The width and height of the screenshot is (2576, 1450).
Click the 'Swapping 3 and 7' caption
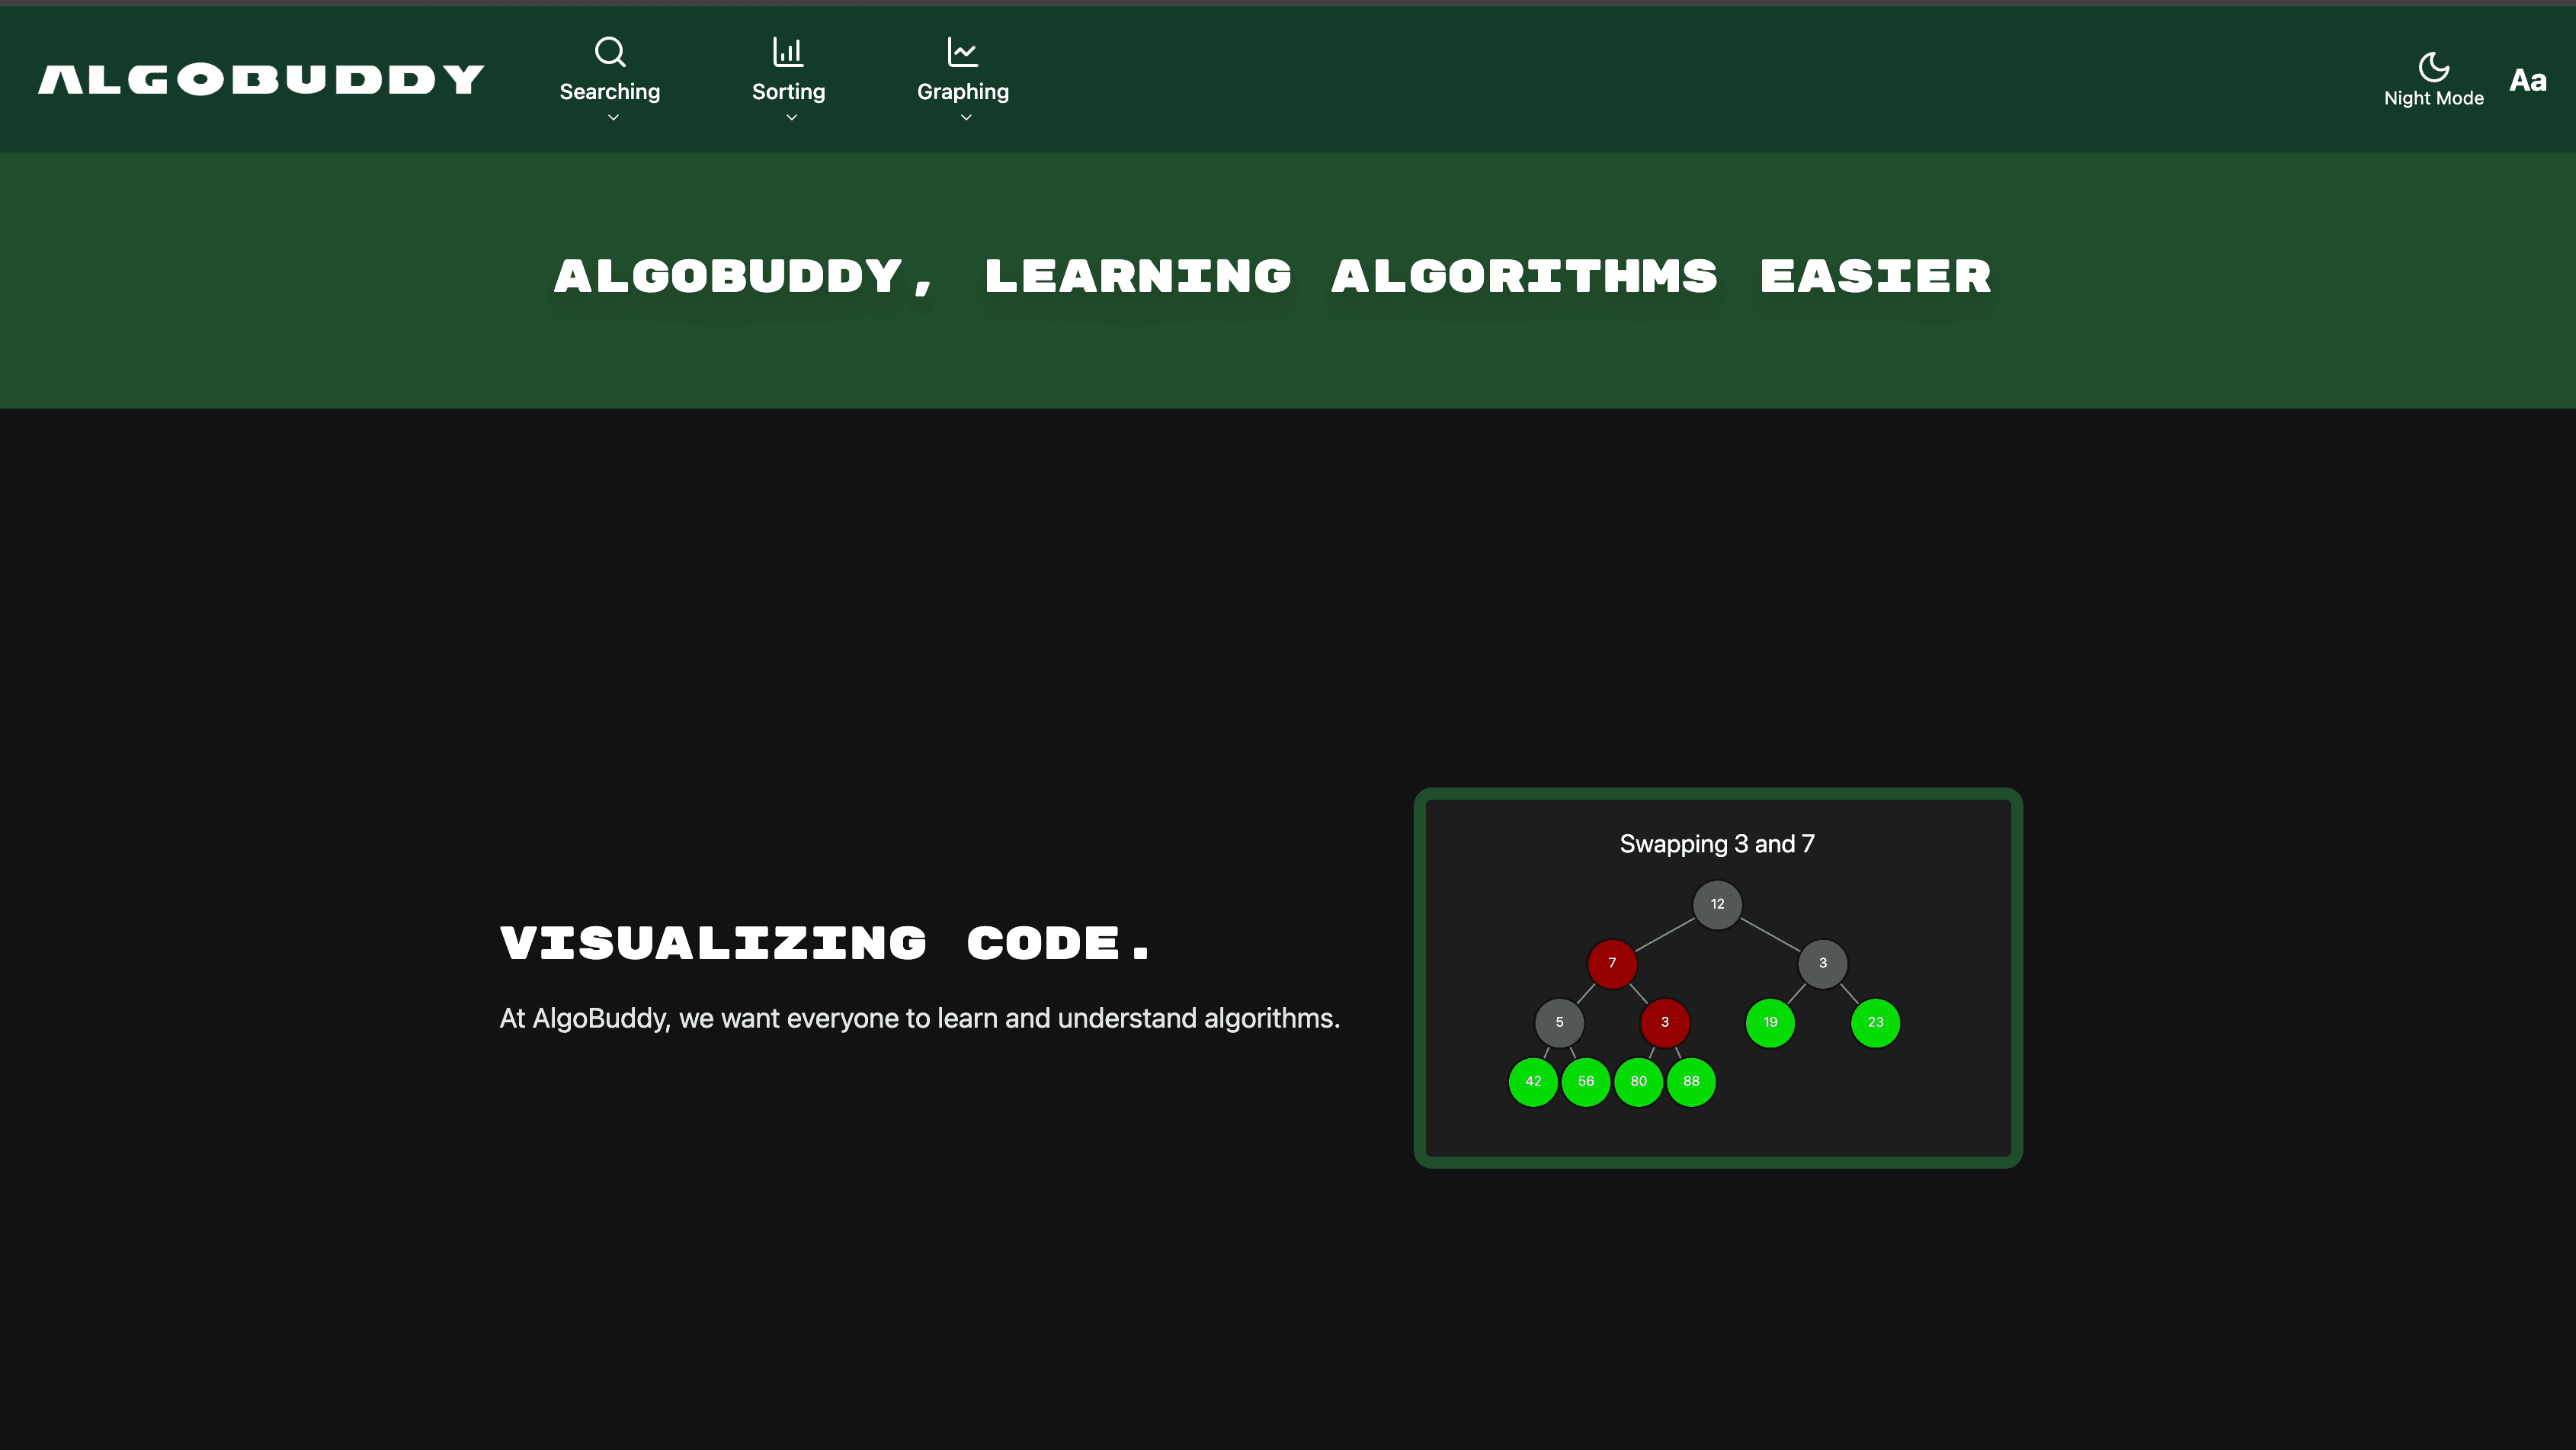pyautogui.click(x=1717, y=844)
